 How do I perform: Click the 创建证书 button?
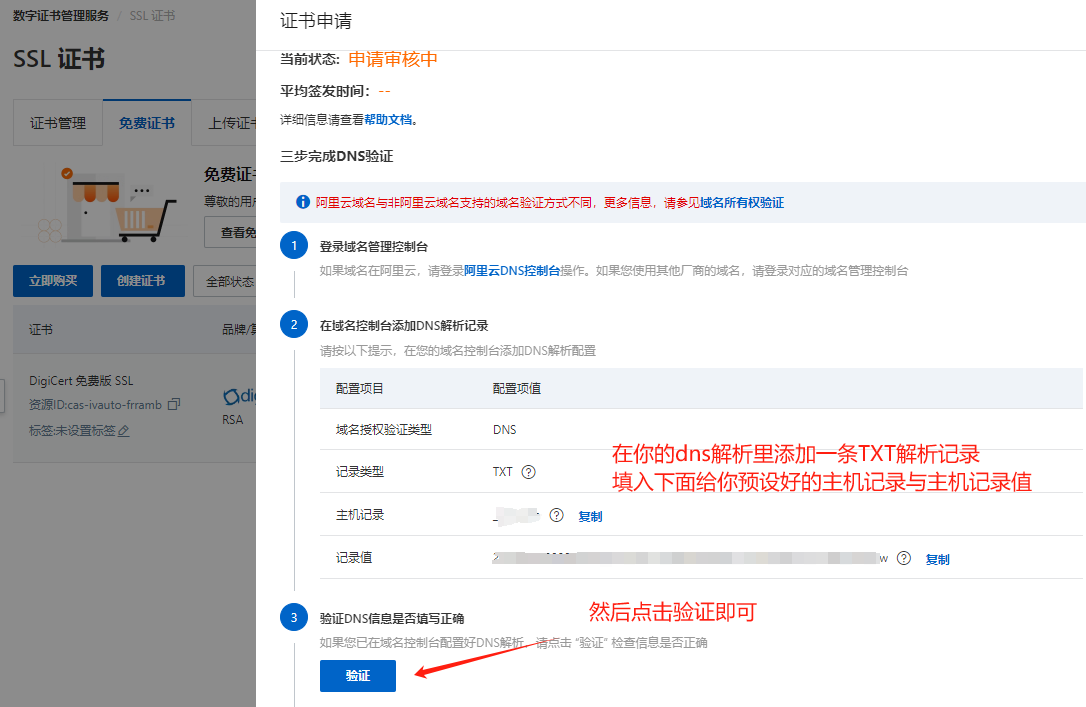pyautogui.click(x=142, y=281)
